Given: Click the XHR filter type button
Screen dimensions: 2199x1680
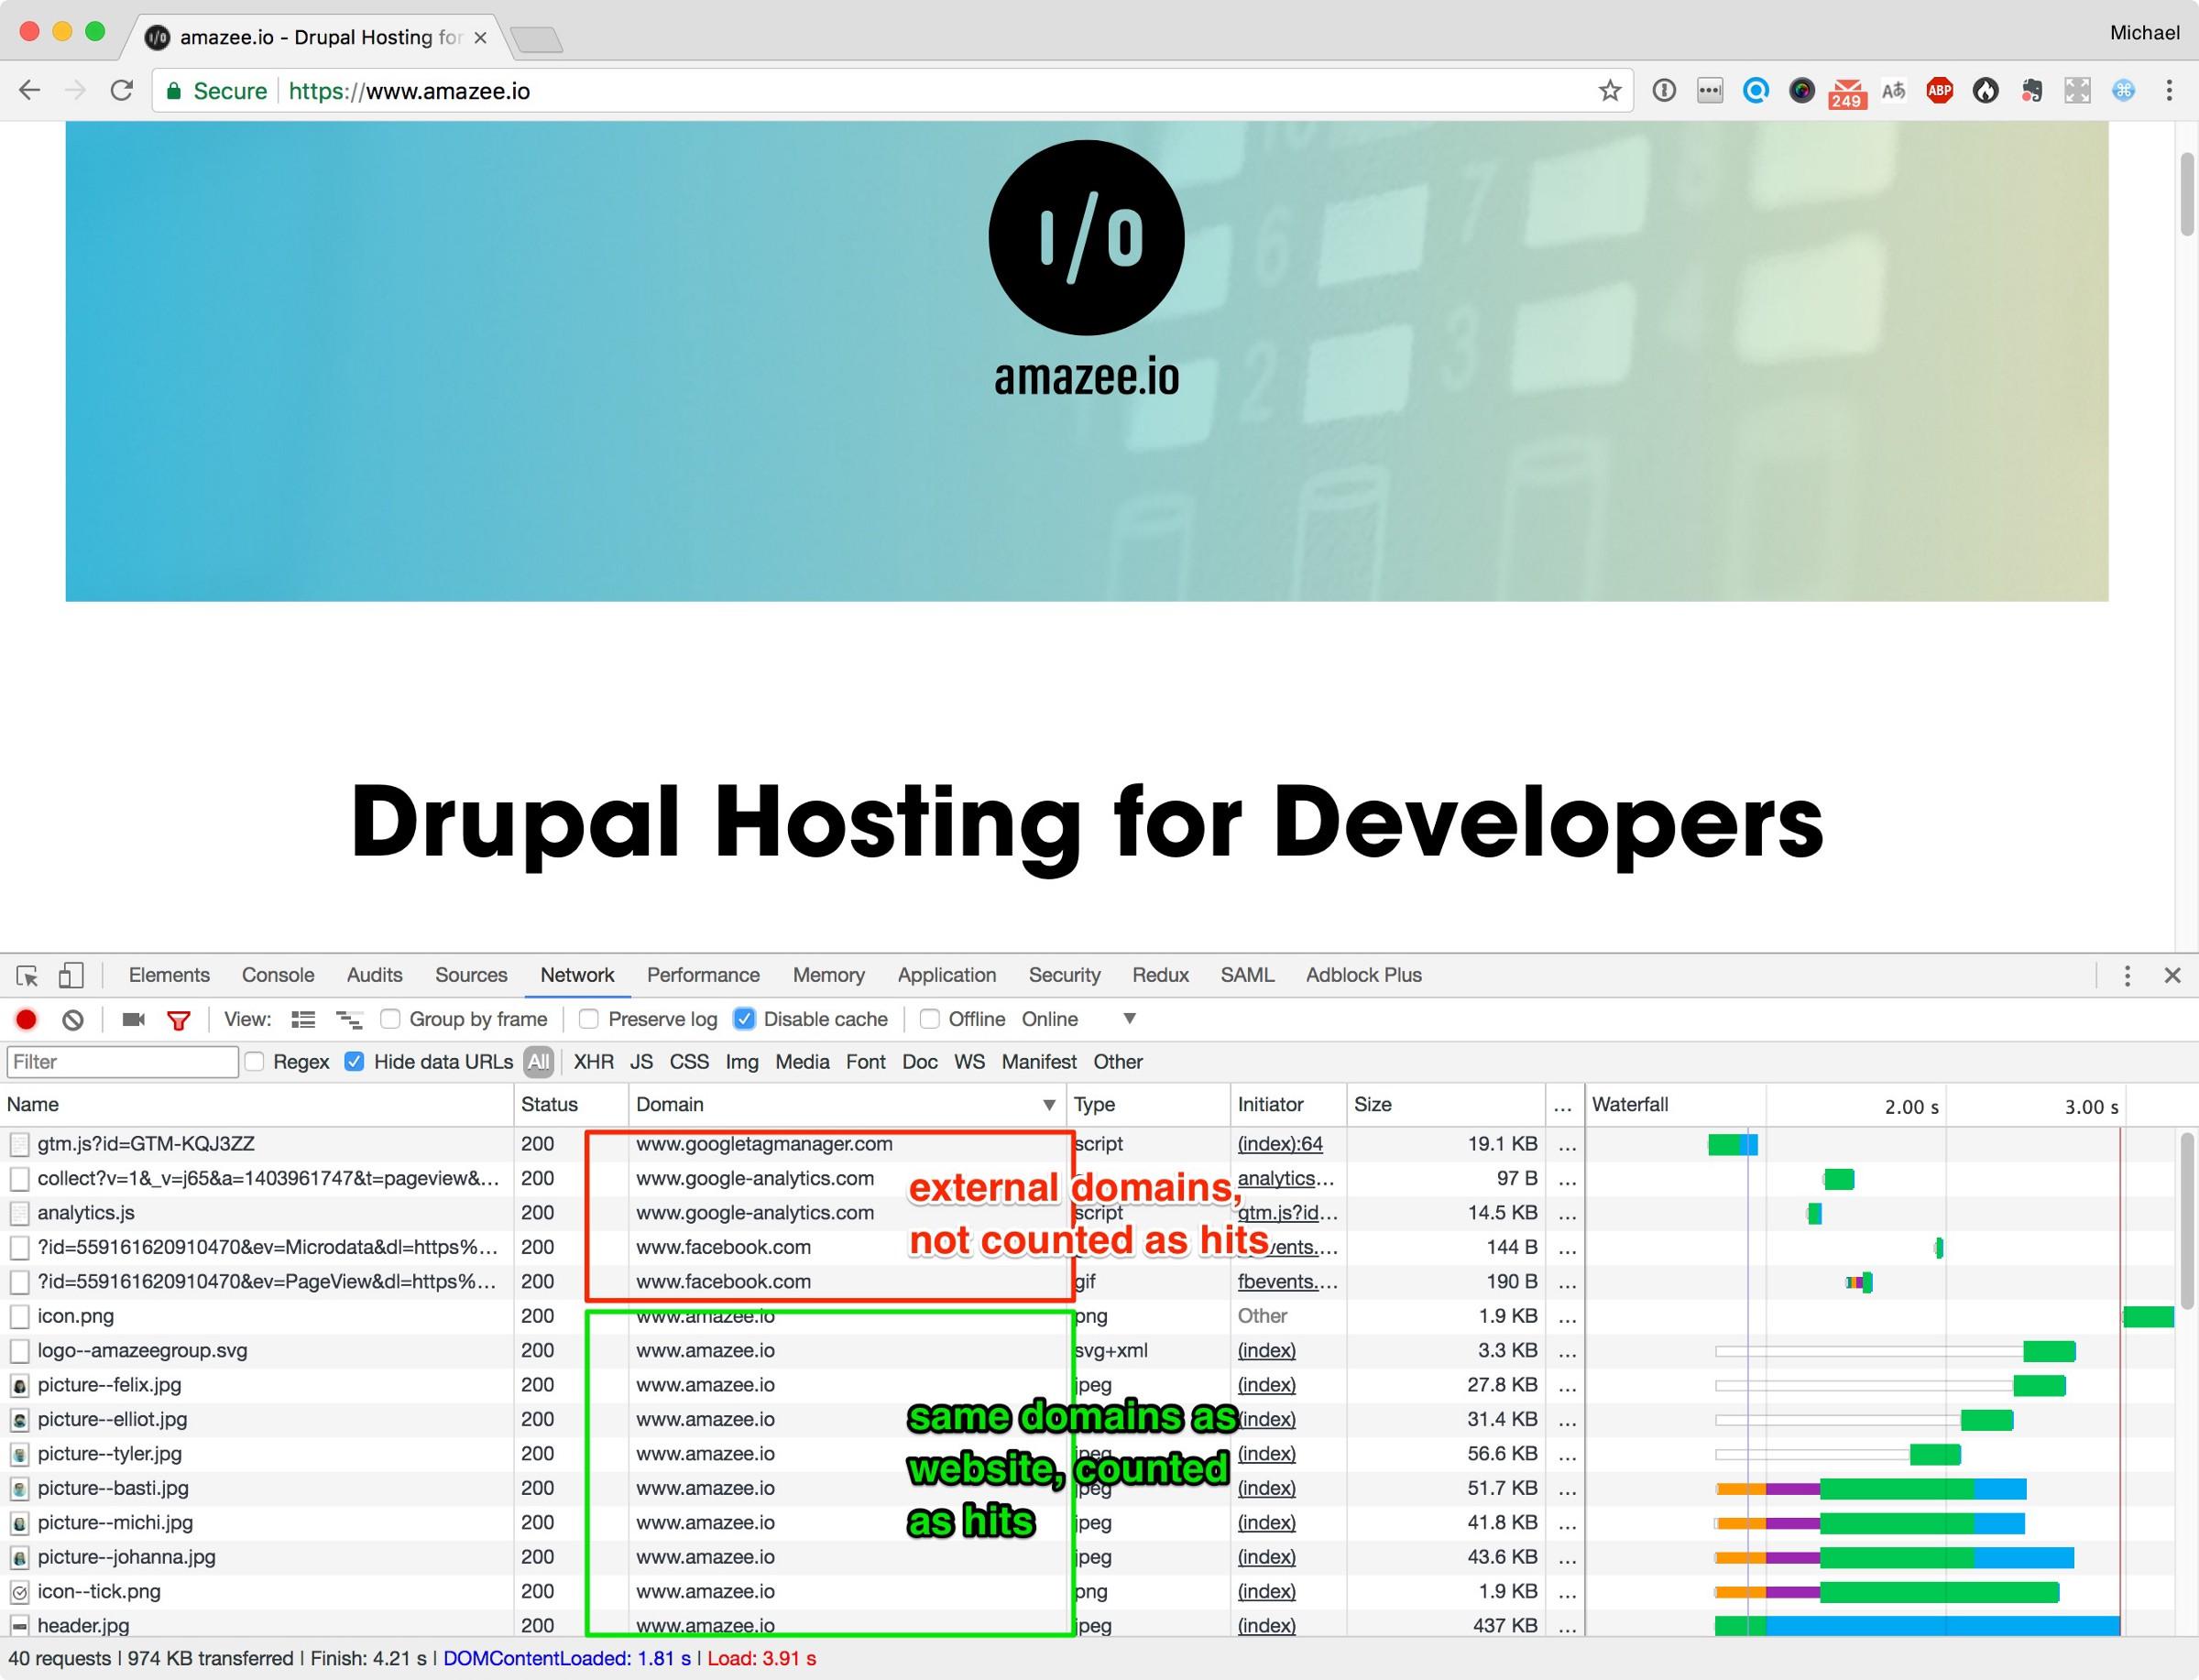Looking at the screenshot, I should (593, 1062).
